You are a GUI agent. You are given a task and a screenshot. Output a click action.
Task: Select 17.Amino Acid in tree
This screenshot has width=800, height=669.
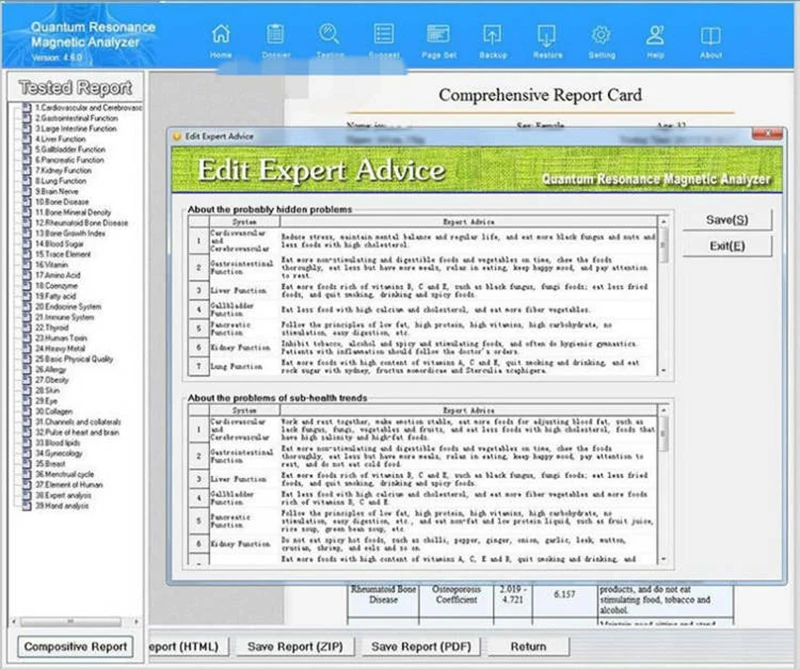pos(58,275)
